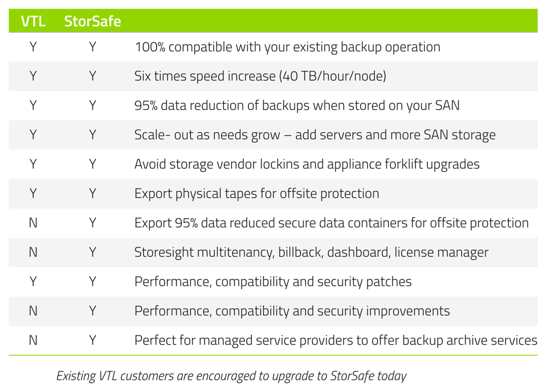The height and width of the screenshot is (391, 550).
Task: Click VTL 'N' for managed service providers row
Action: 33,340
